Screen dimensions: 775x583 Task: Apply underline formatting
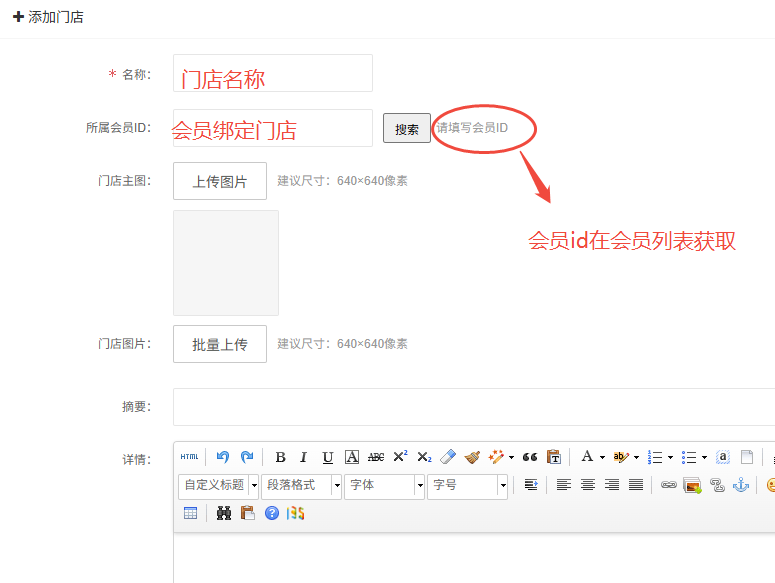coord(328,457)
